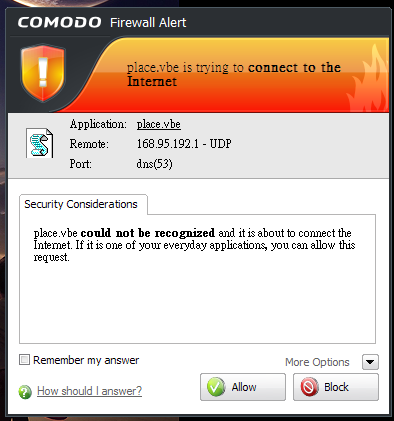
Task: Click the place.vbe script file icon
Action: (x=40, y=143)
